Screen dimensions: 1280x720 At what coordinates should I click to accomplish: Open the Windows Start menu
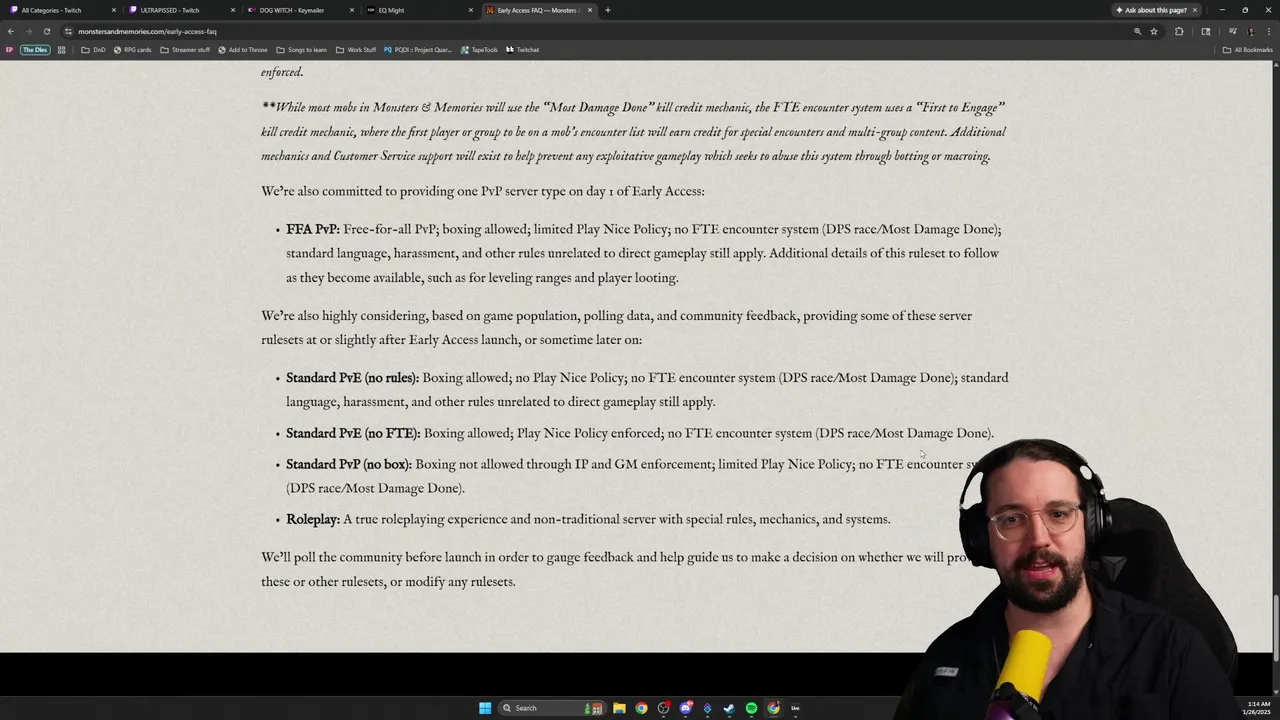485,708
